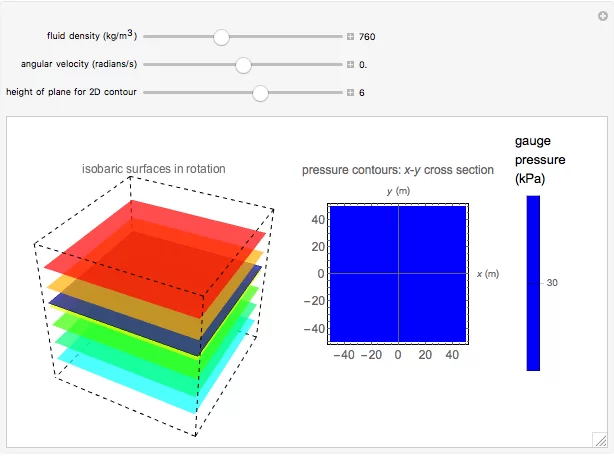Image resolution: width=614 pixels, height=456 pixels.
Task: Click the height of plane value 6
Action: 362,93
